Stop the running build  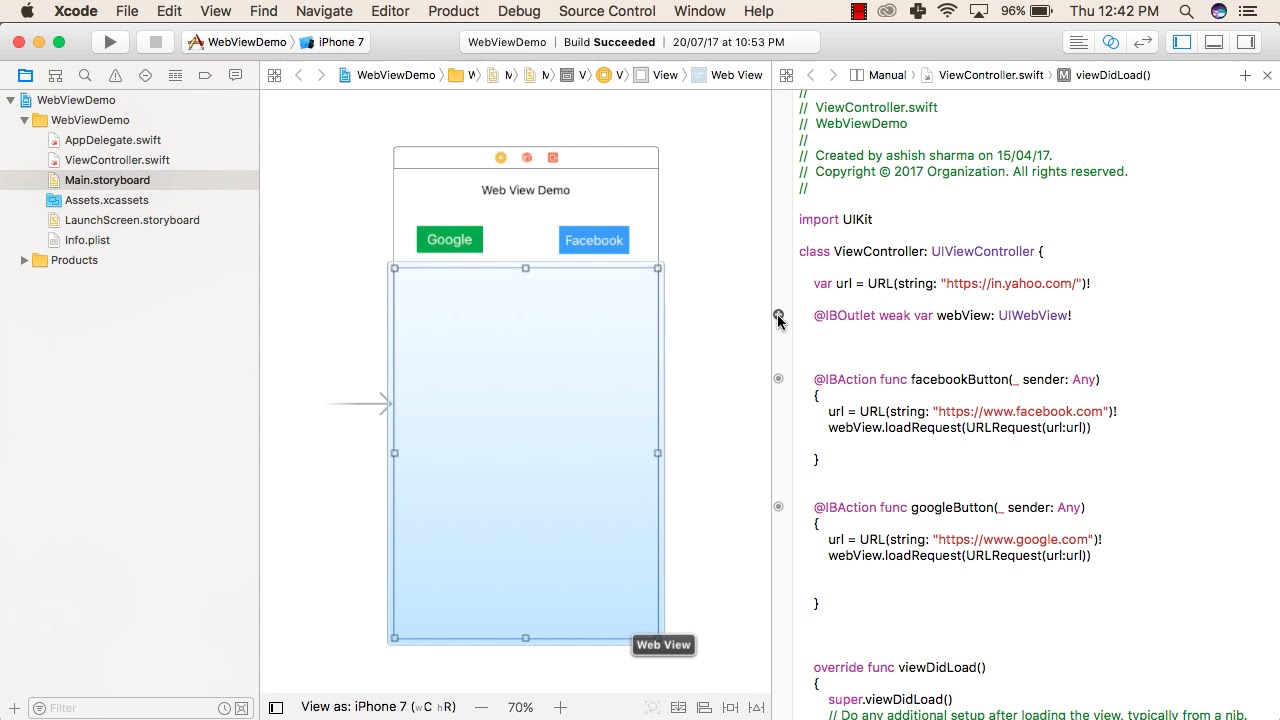(155, 42)
